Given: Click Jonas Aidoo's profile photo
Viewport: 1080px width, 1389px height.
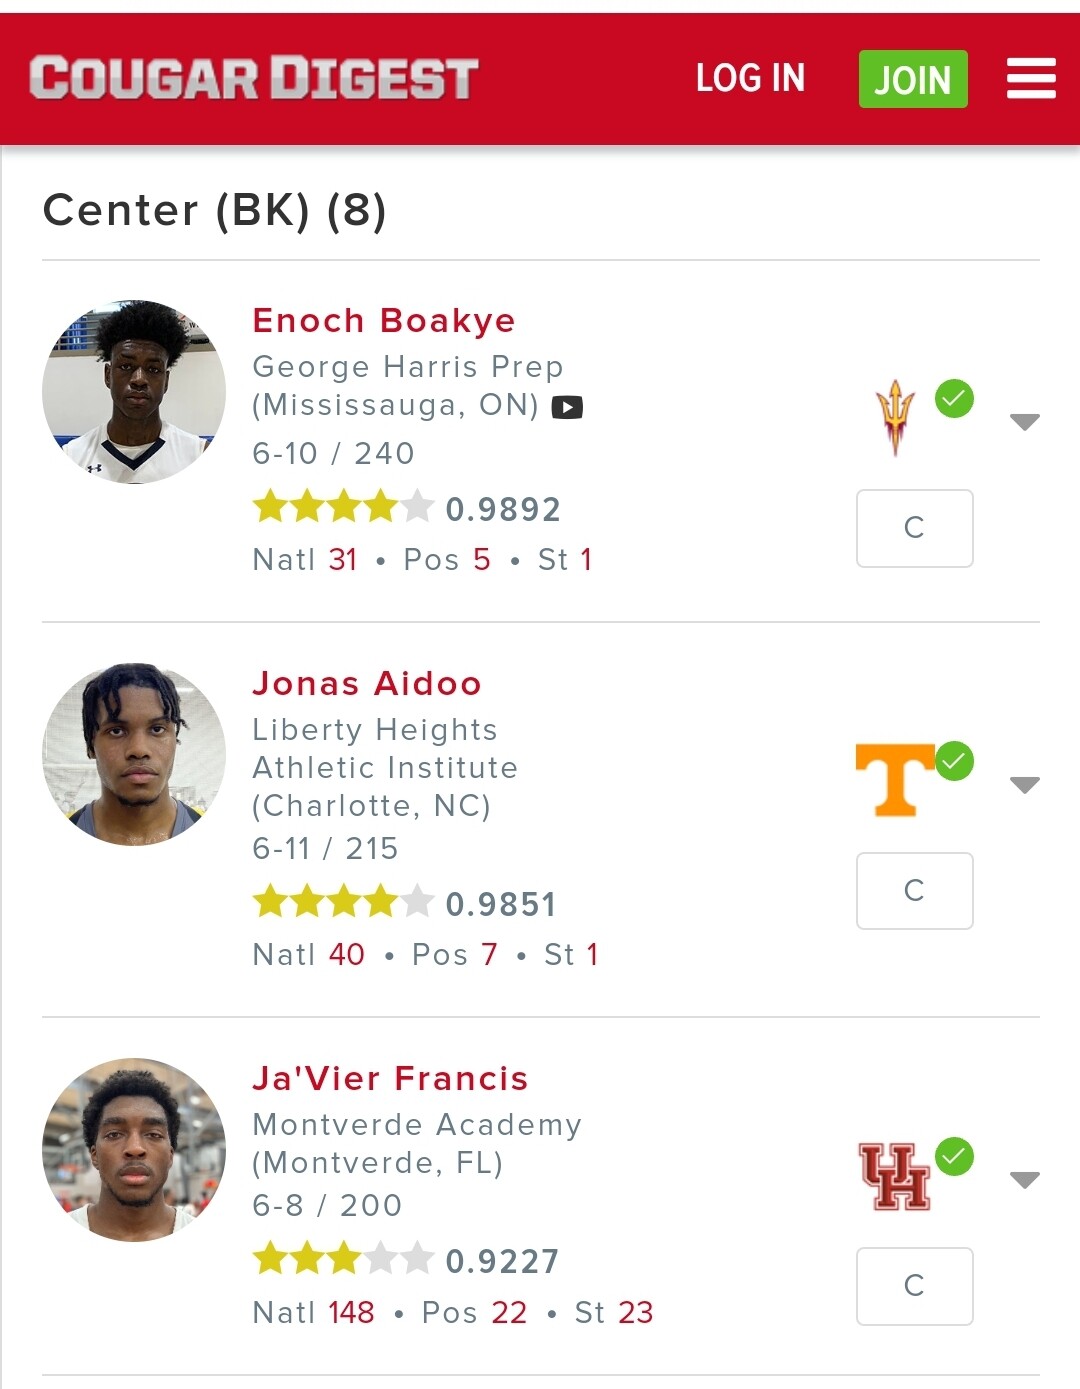Looking at the screenshot, I should click(x=134, y=755).
